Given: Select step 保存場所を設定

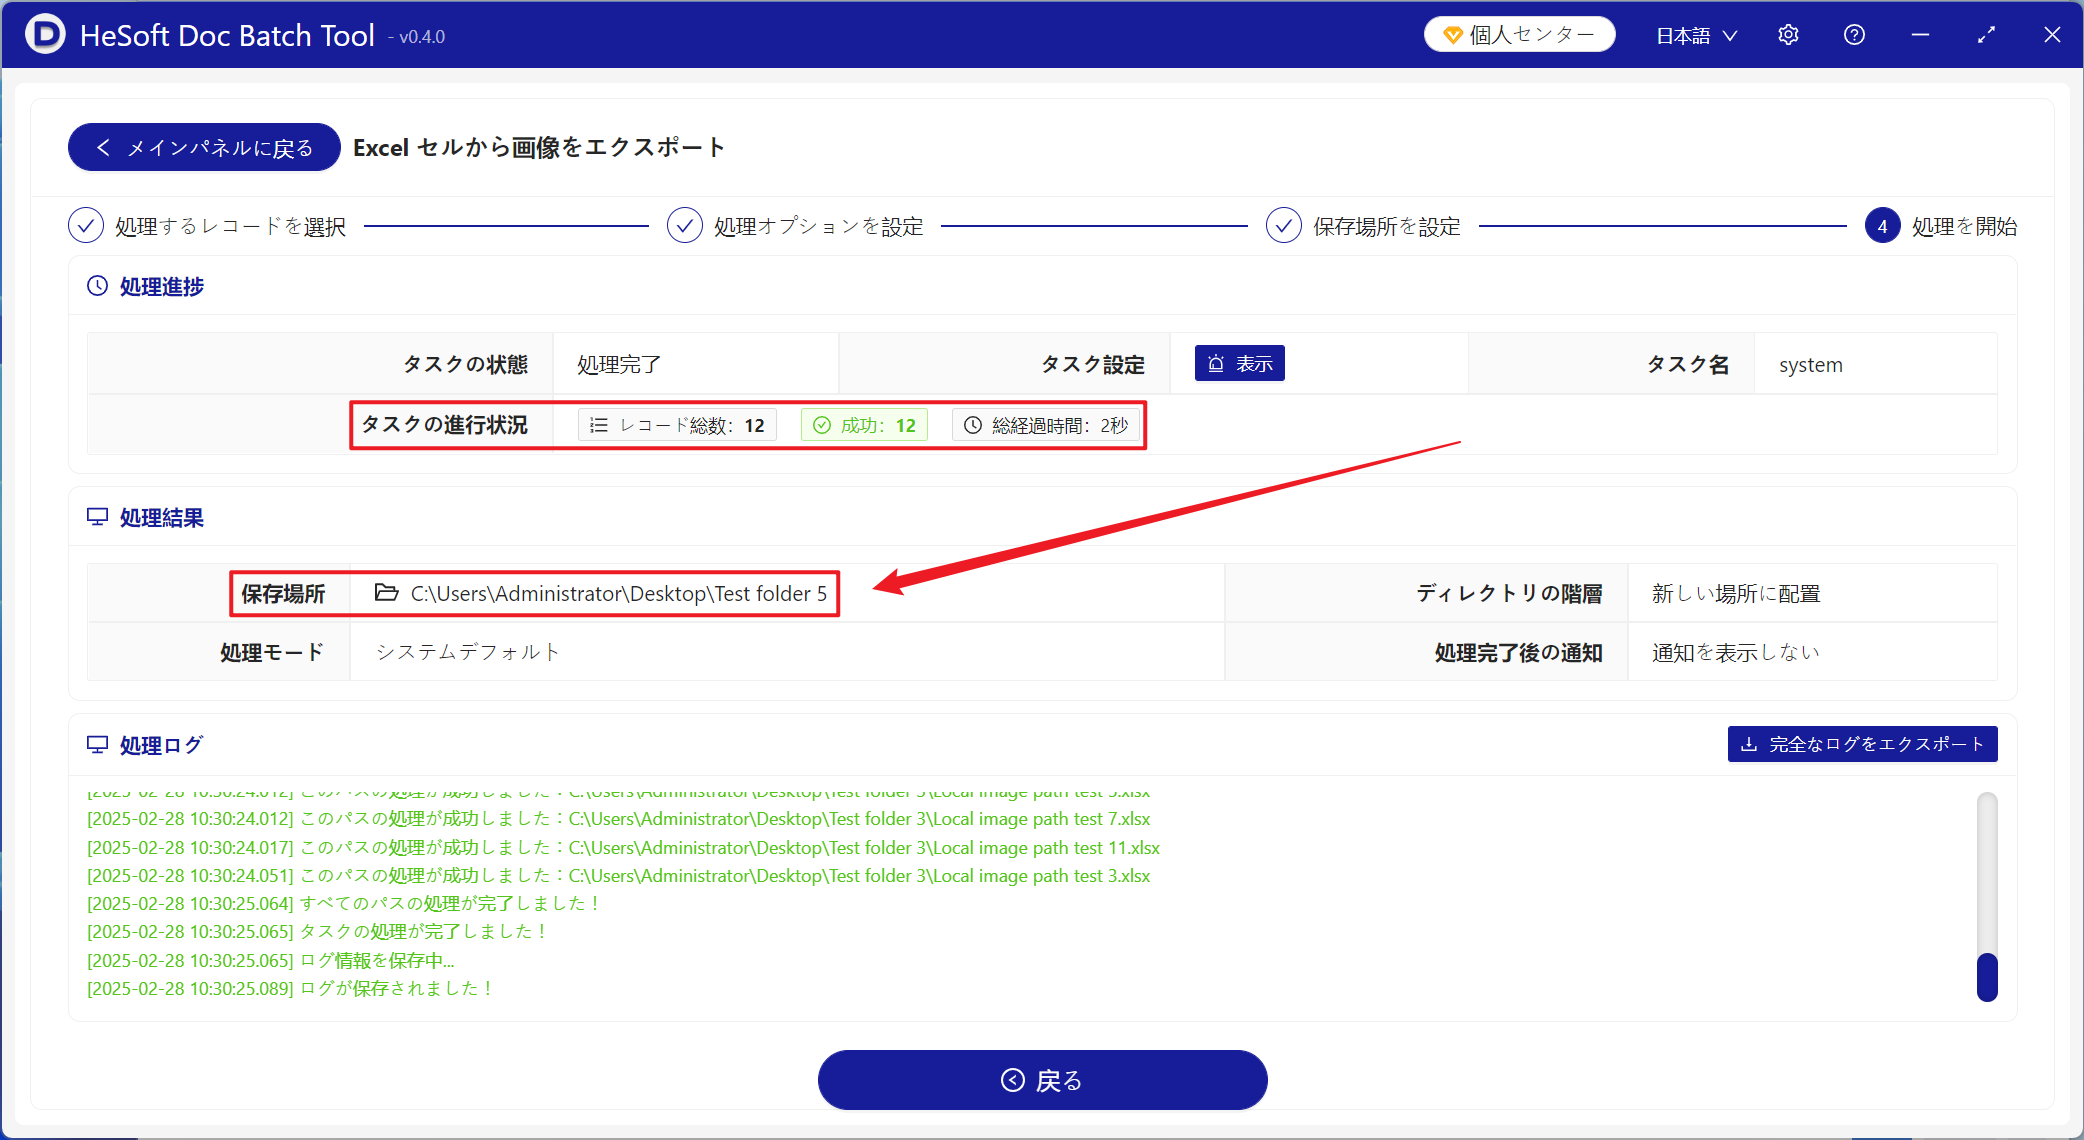Looking at the screenshot, I should [1363, 226].
